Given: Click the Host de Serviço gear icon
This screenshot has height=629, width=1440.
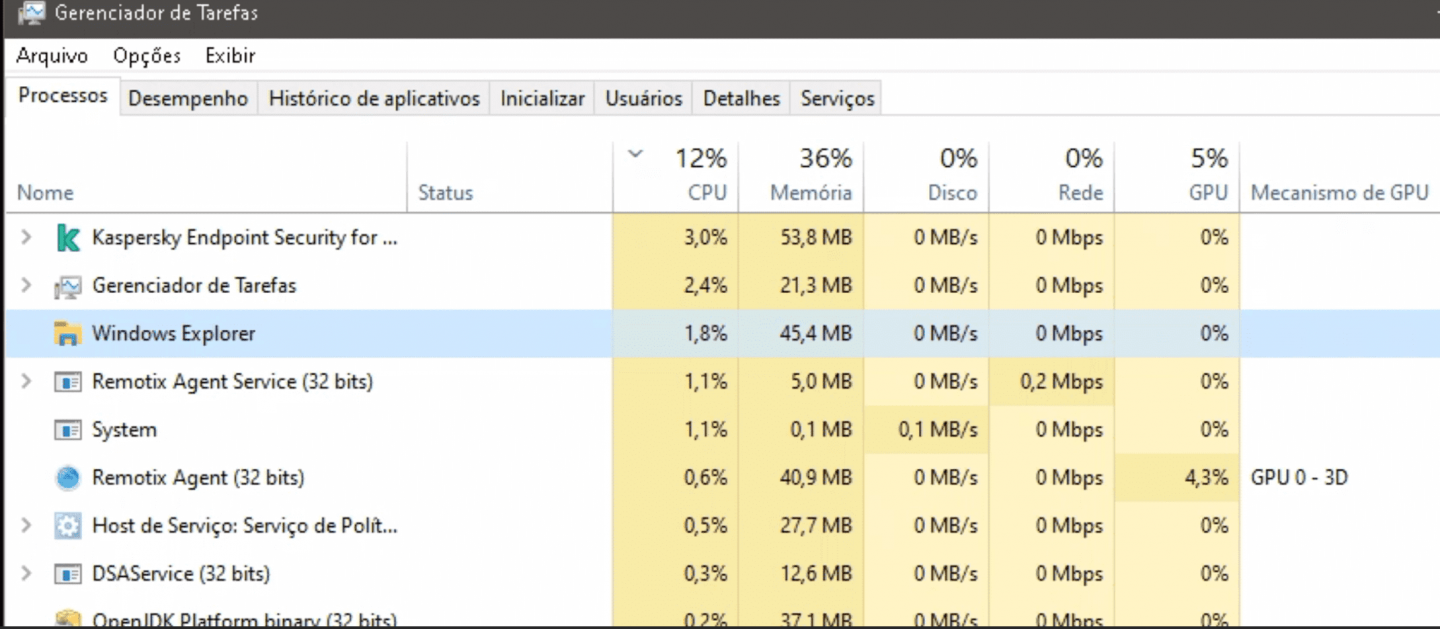Looking at the screenshot, I should (68, 526).
